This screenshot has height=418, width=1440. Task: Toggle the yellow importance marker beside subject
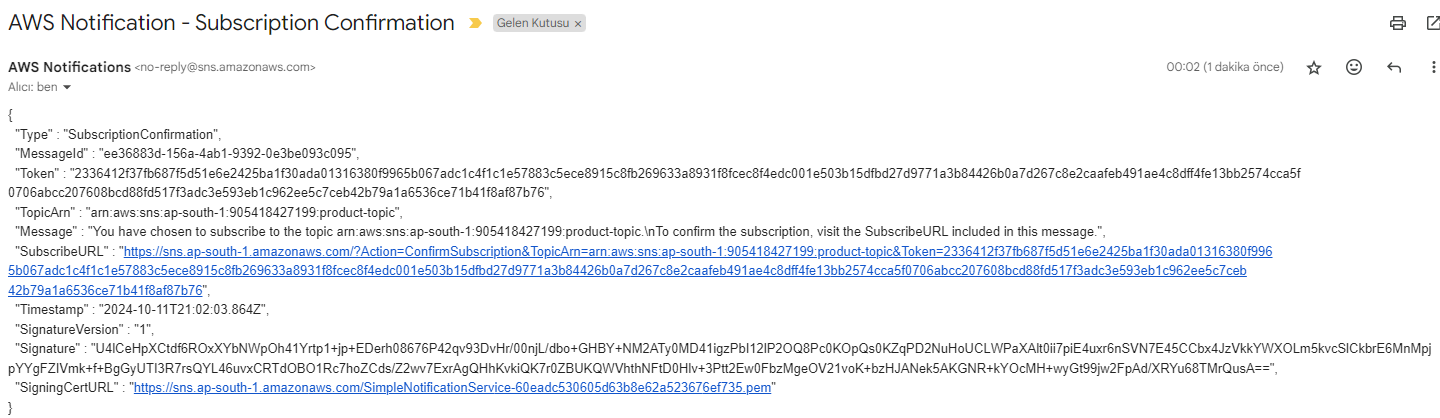[x=476, y=23]
